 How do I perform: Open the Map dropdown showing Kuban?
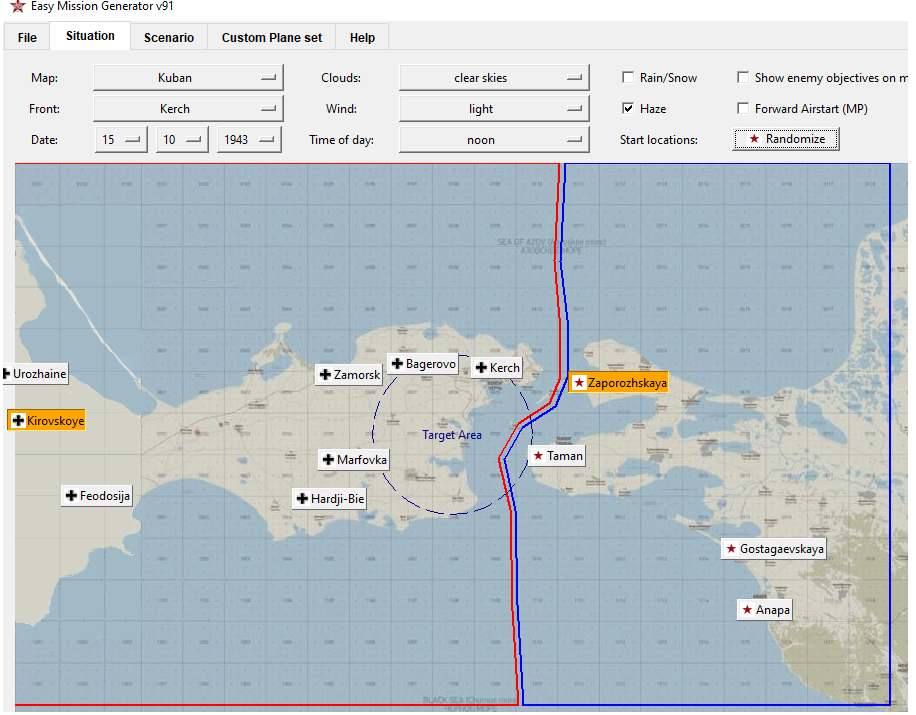pyautogui.click(x=188, y=78)
